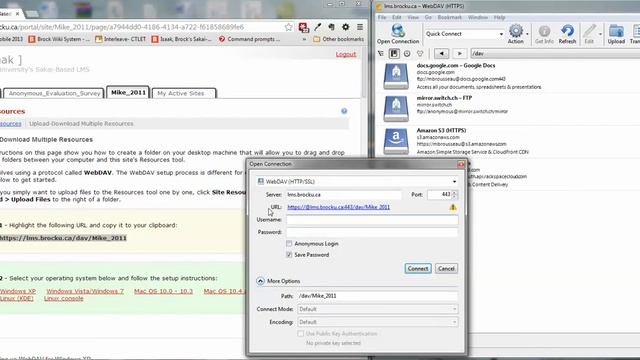Viewport: 640px width, 360px height.
Task: Switch to outline browser view icon
Action: click(x=381, y=53)
